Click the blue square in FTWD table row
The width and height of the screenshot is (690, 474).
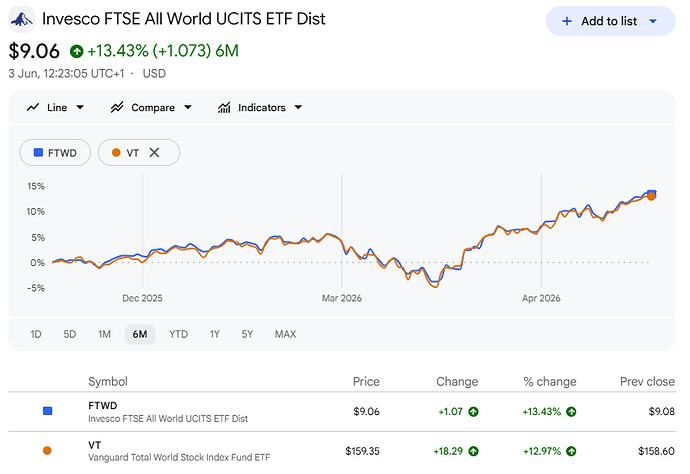[x=48, y=411]
